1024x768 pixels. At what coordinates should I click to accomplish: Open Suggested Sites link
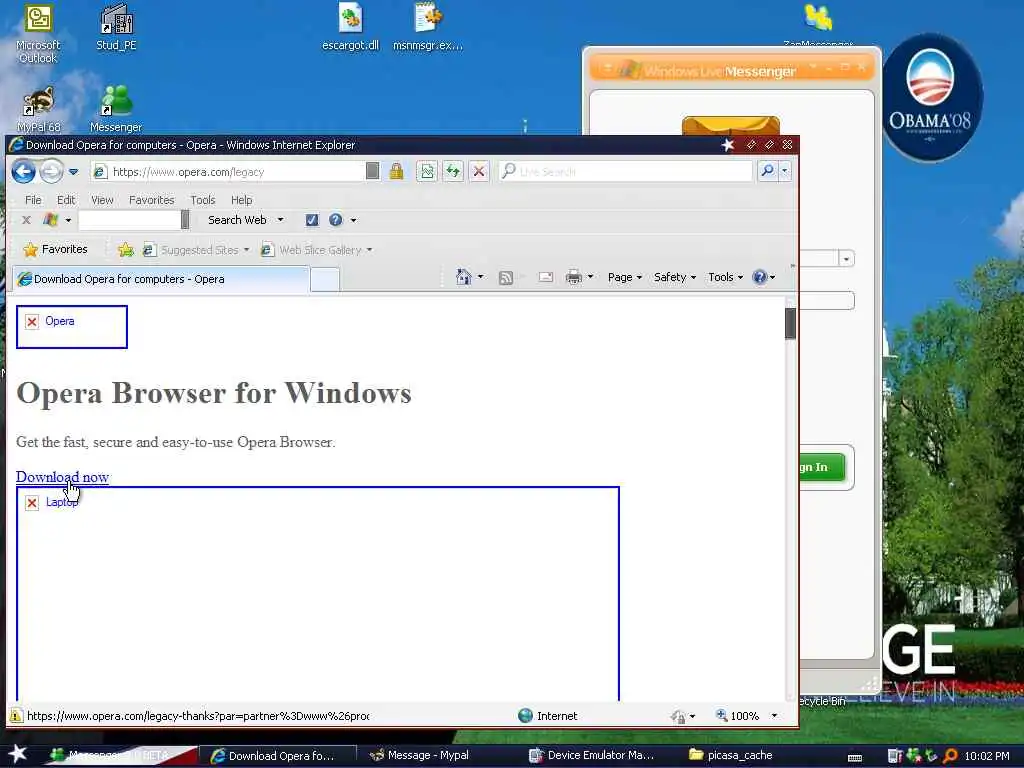point(199,250)
